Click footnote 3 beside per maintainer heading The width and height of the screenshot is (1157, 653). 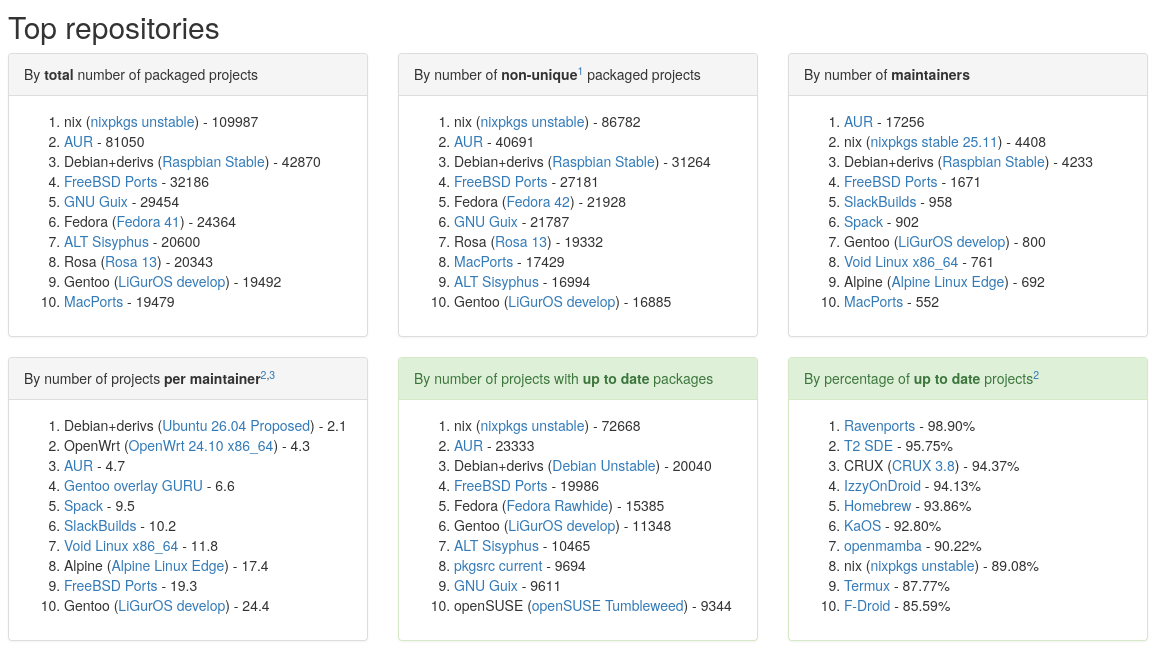(x=271, y=375)
